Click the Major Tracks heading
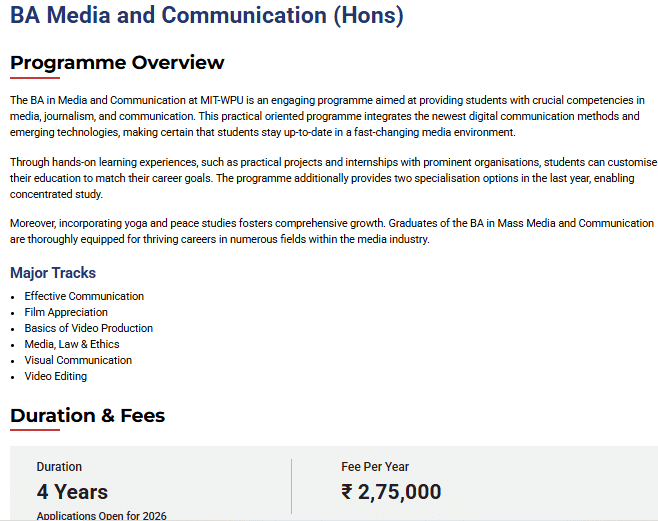Image resolution: width=658 pixels, height=521 pixels. coord(53,273)
